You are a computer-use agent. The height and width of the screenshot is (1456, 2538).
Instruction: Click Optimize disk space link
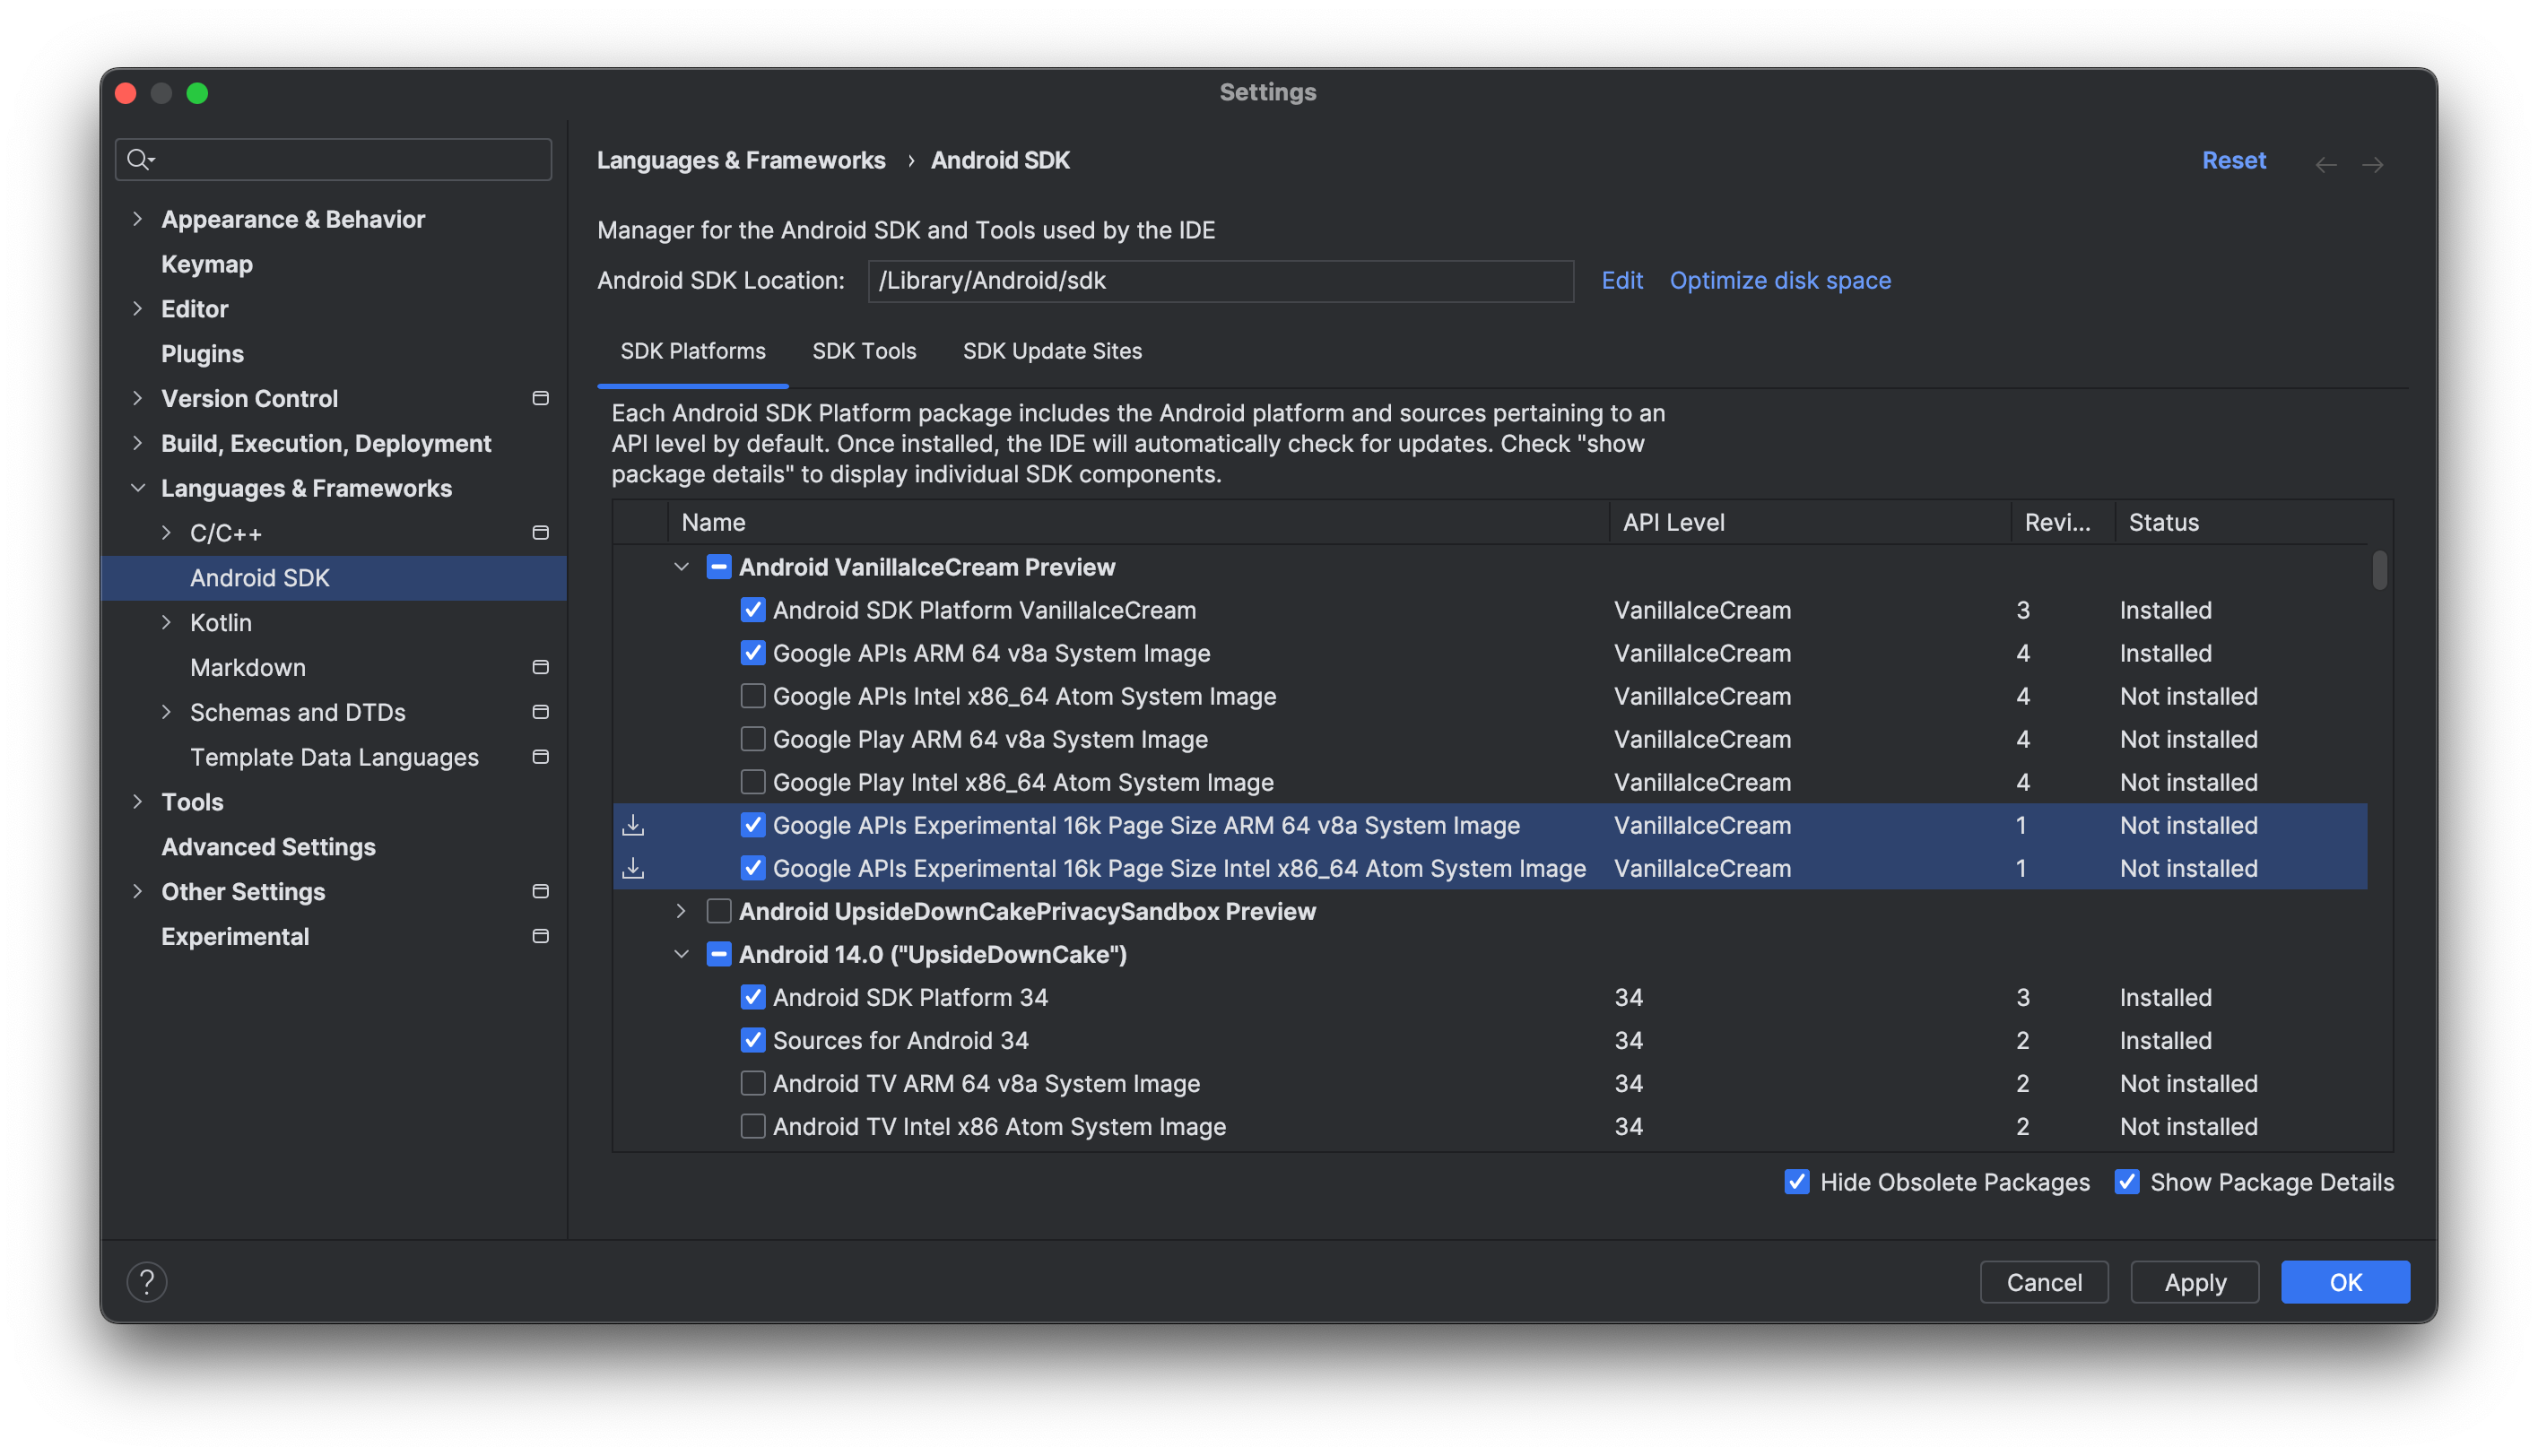[1779, 279]
